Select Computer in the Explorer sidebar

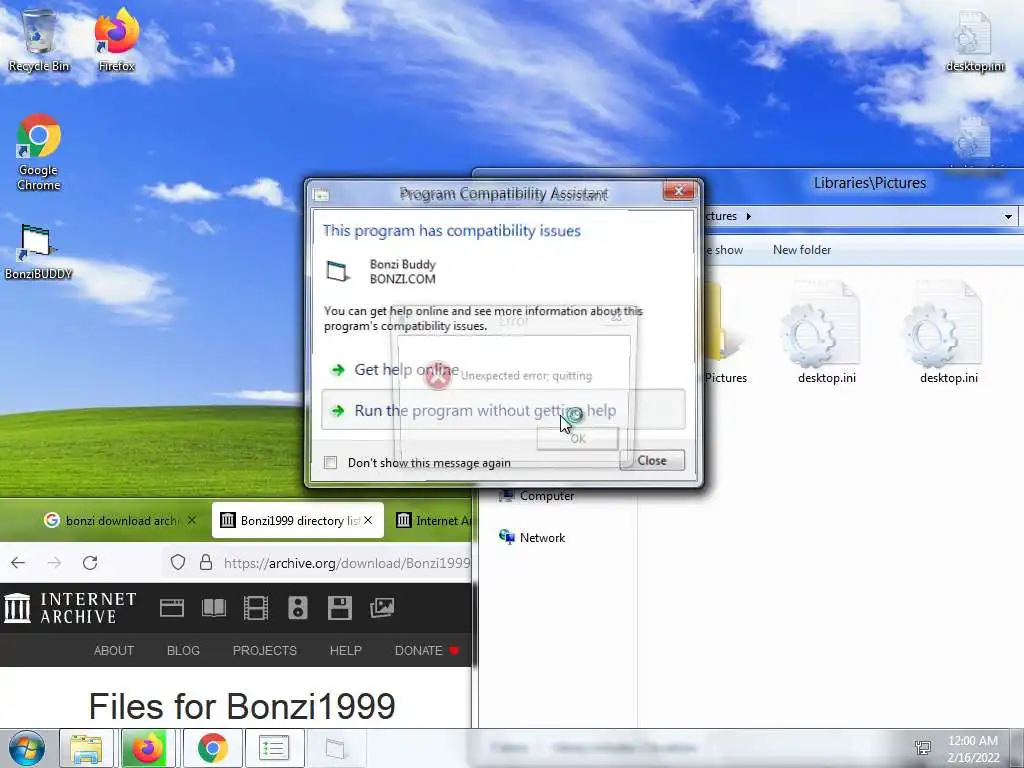537,496
